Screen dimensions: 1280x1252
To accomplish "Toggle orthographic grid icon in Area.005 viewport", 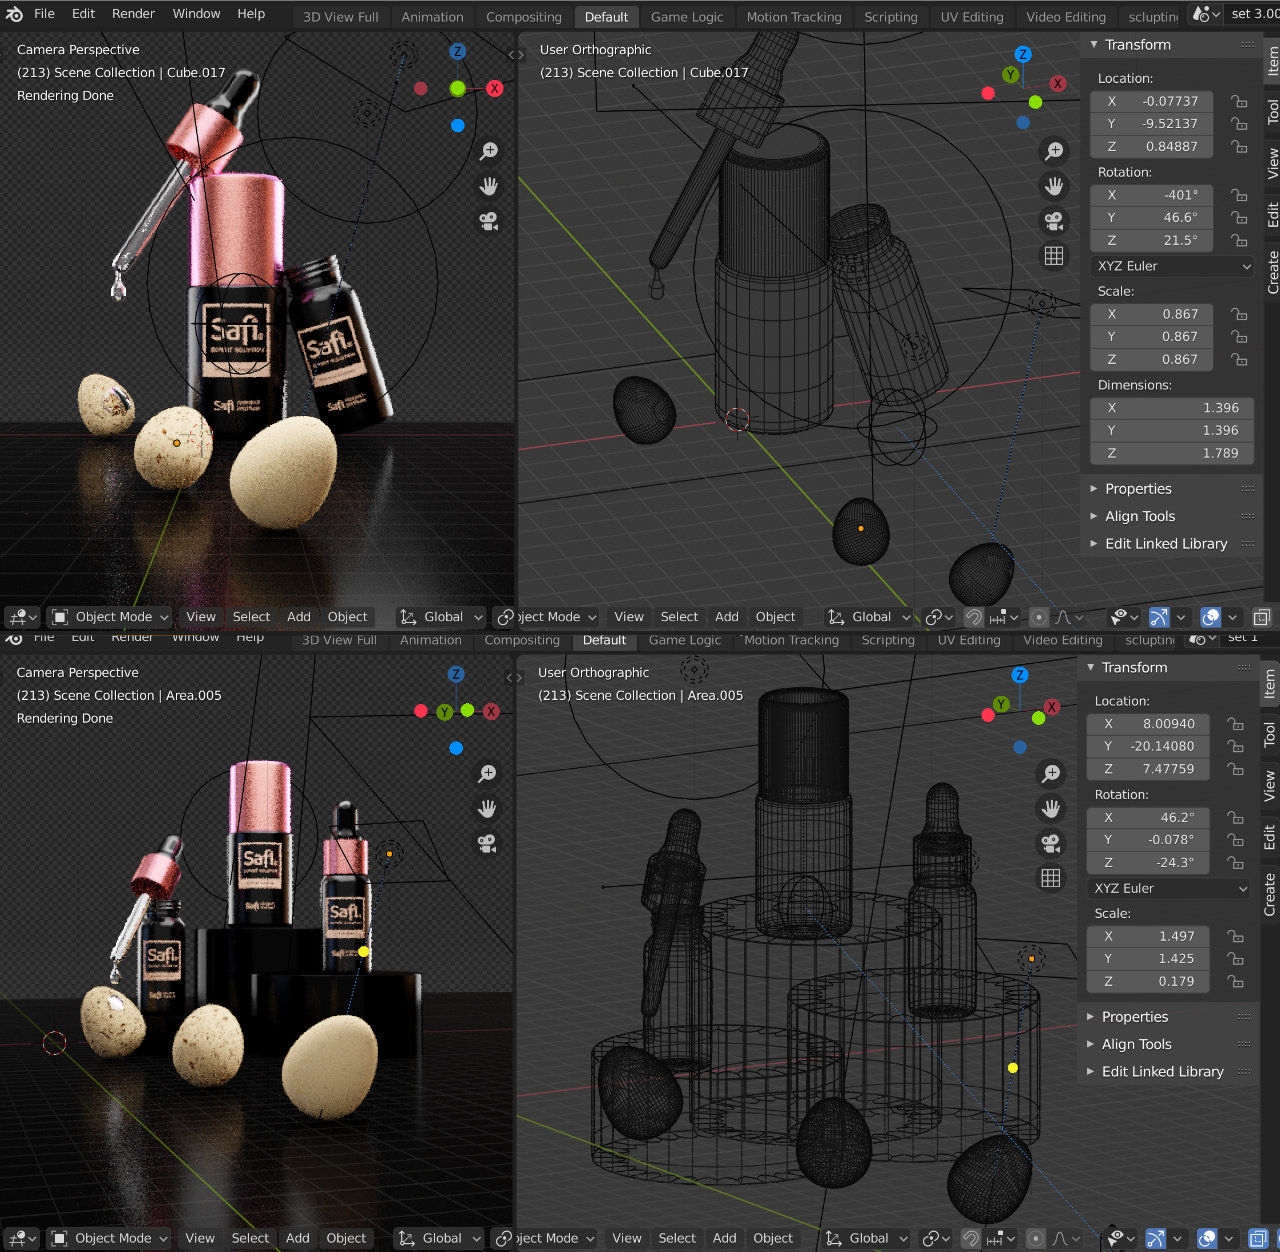I will tap(1051, 878).
